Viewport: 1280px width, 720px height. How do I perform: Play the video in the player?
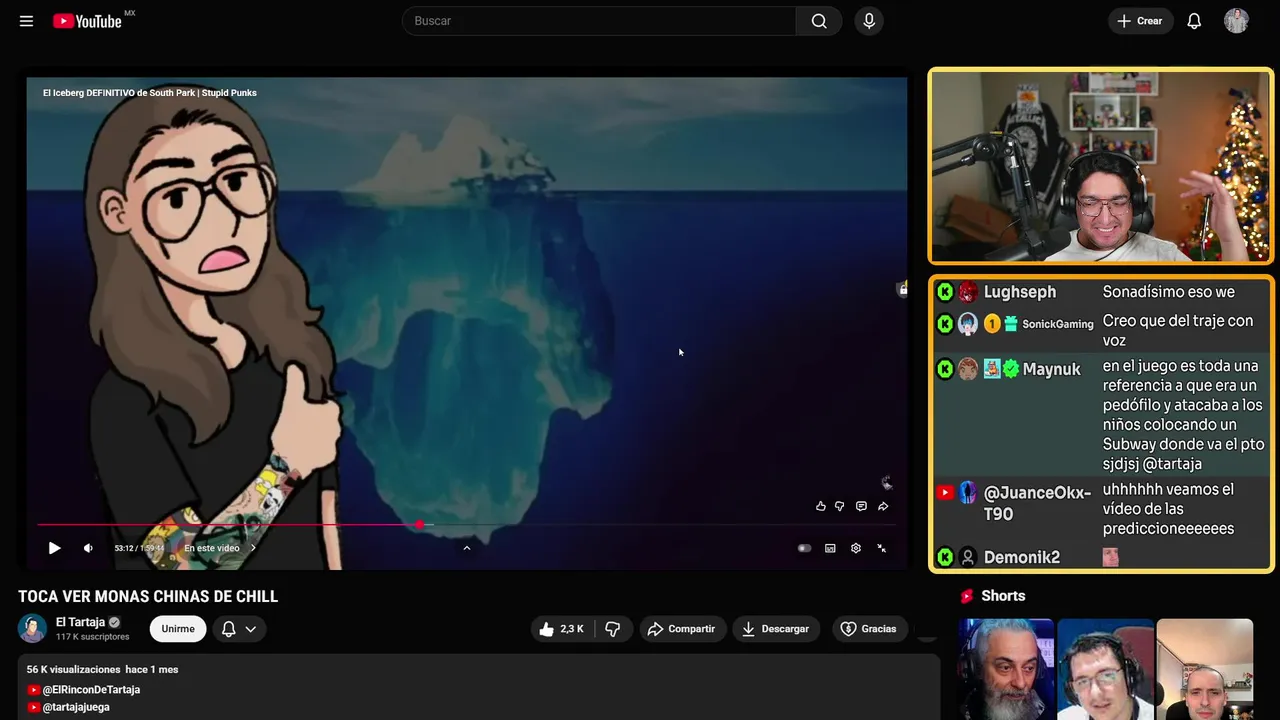click(x=54, y=548)
